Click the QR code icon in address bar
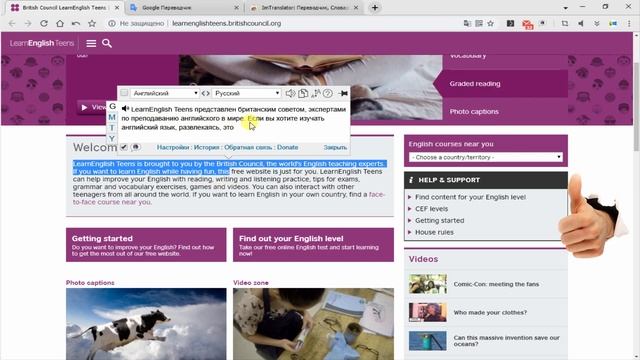The height and width of the screenshot is (360, 640). click(x=479, y=24)
